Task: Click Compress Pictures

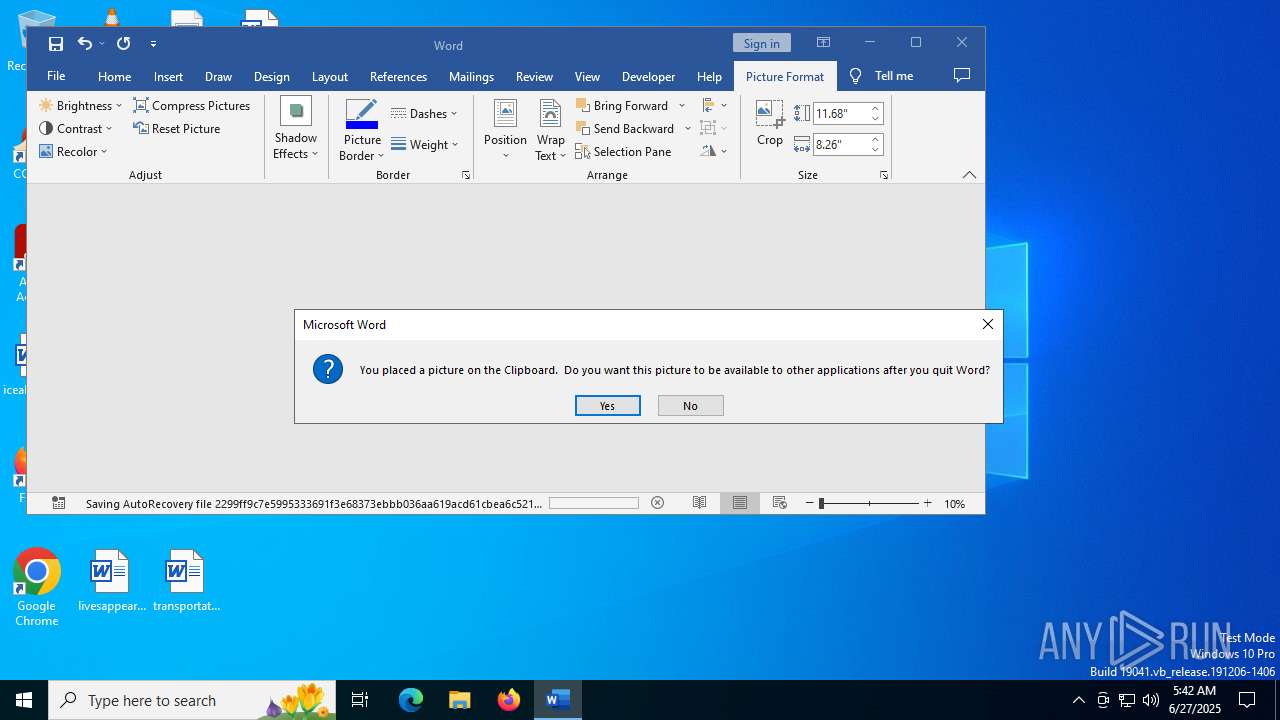Action: (192, 105)
